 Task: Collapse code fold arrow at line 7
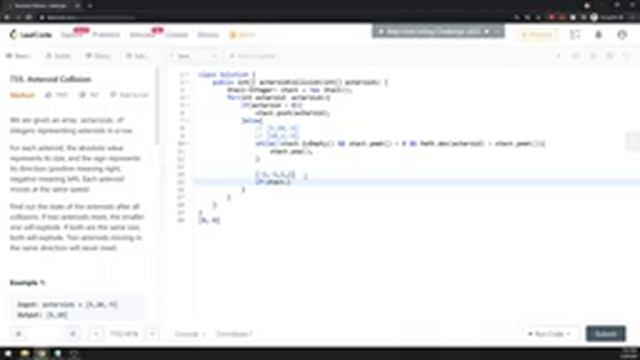[188, 120]
